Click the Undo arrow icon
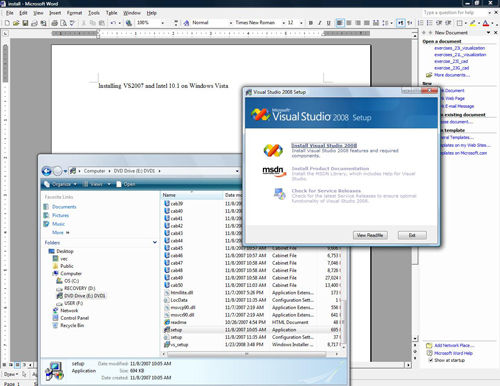 pyautogui.click(x=113, y=23)
